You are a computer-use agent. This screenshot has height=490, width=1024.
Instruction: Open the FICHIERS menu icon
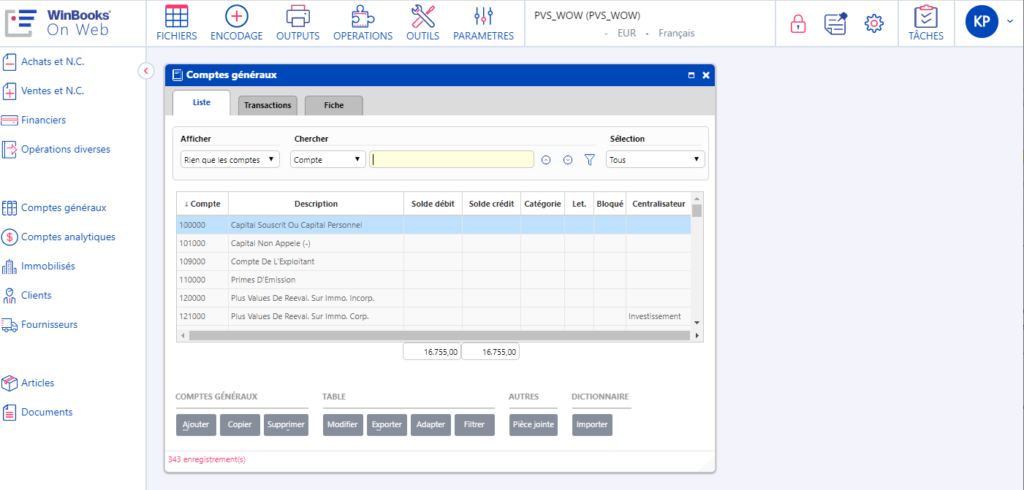pos(176,16)
